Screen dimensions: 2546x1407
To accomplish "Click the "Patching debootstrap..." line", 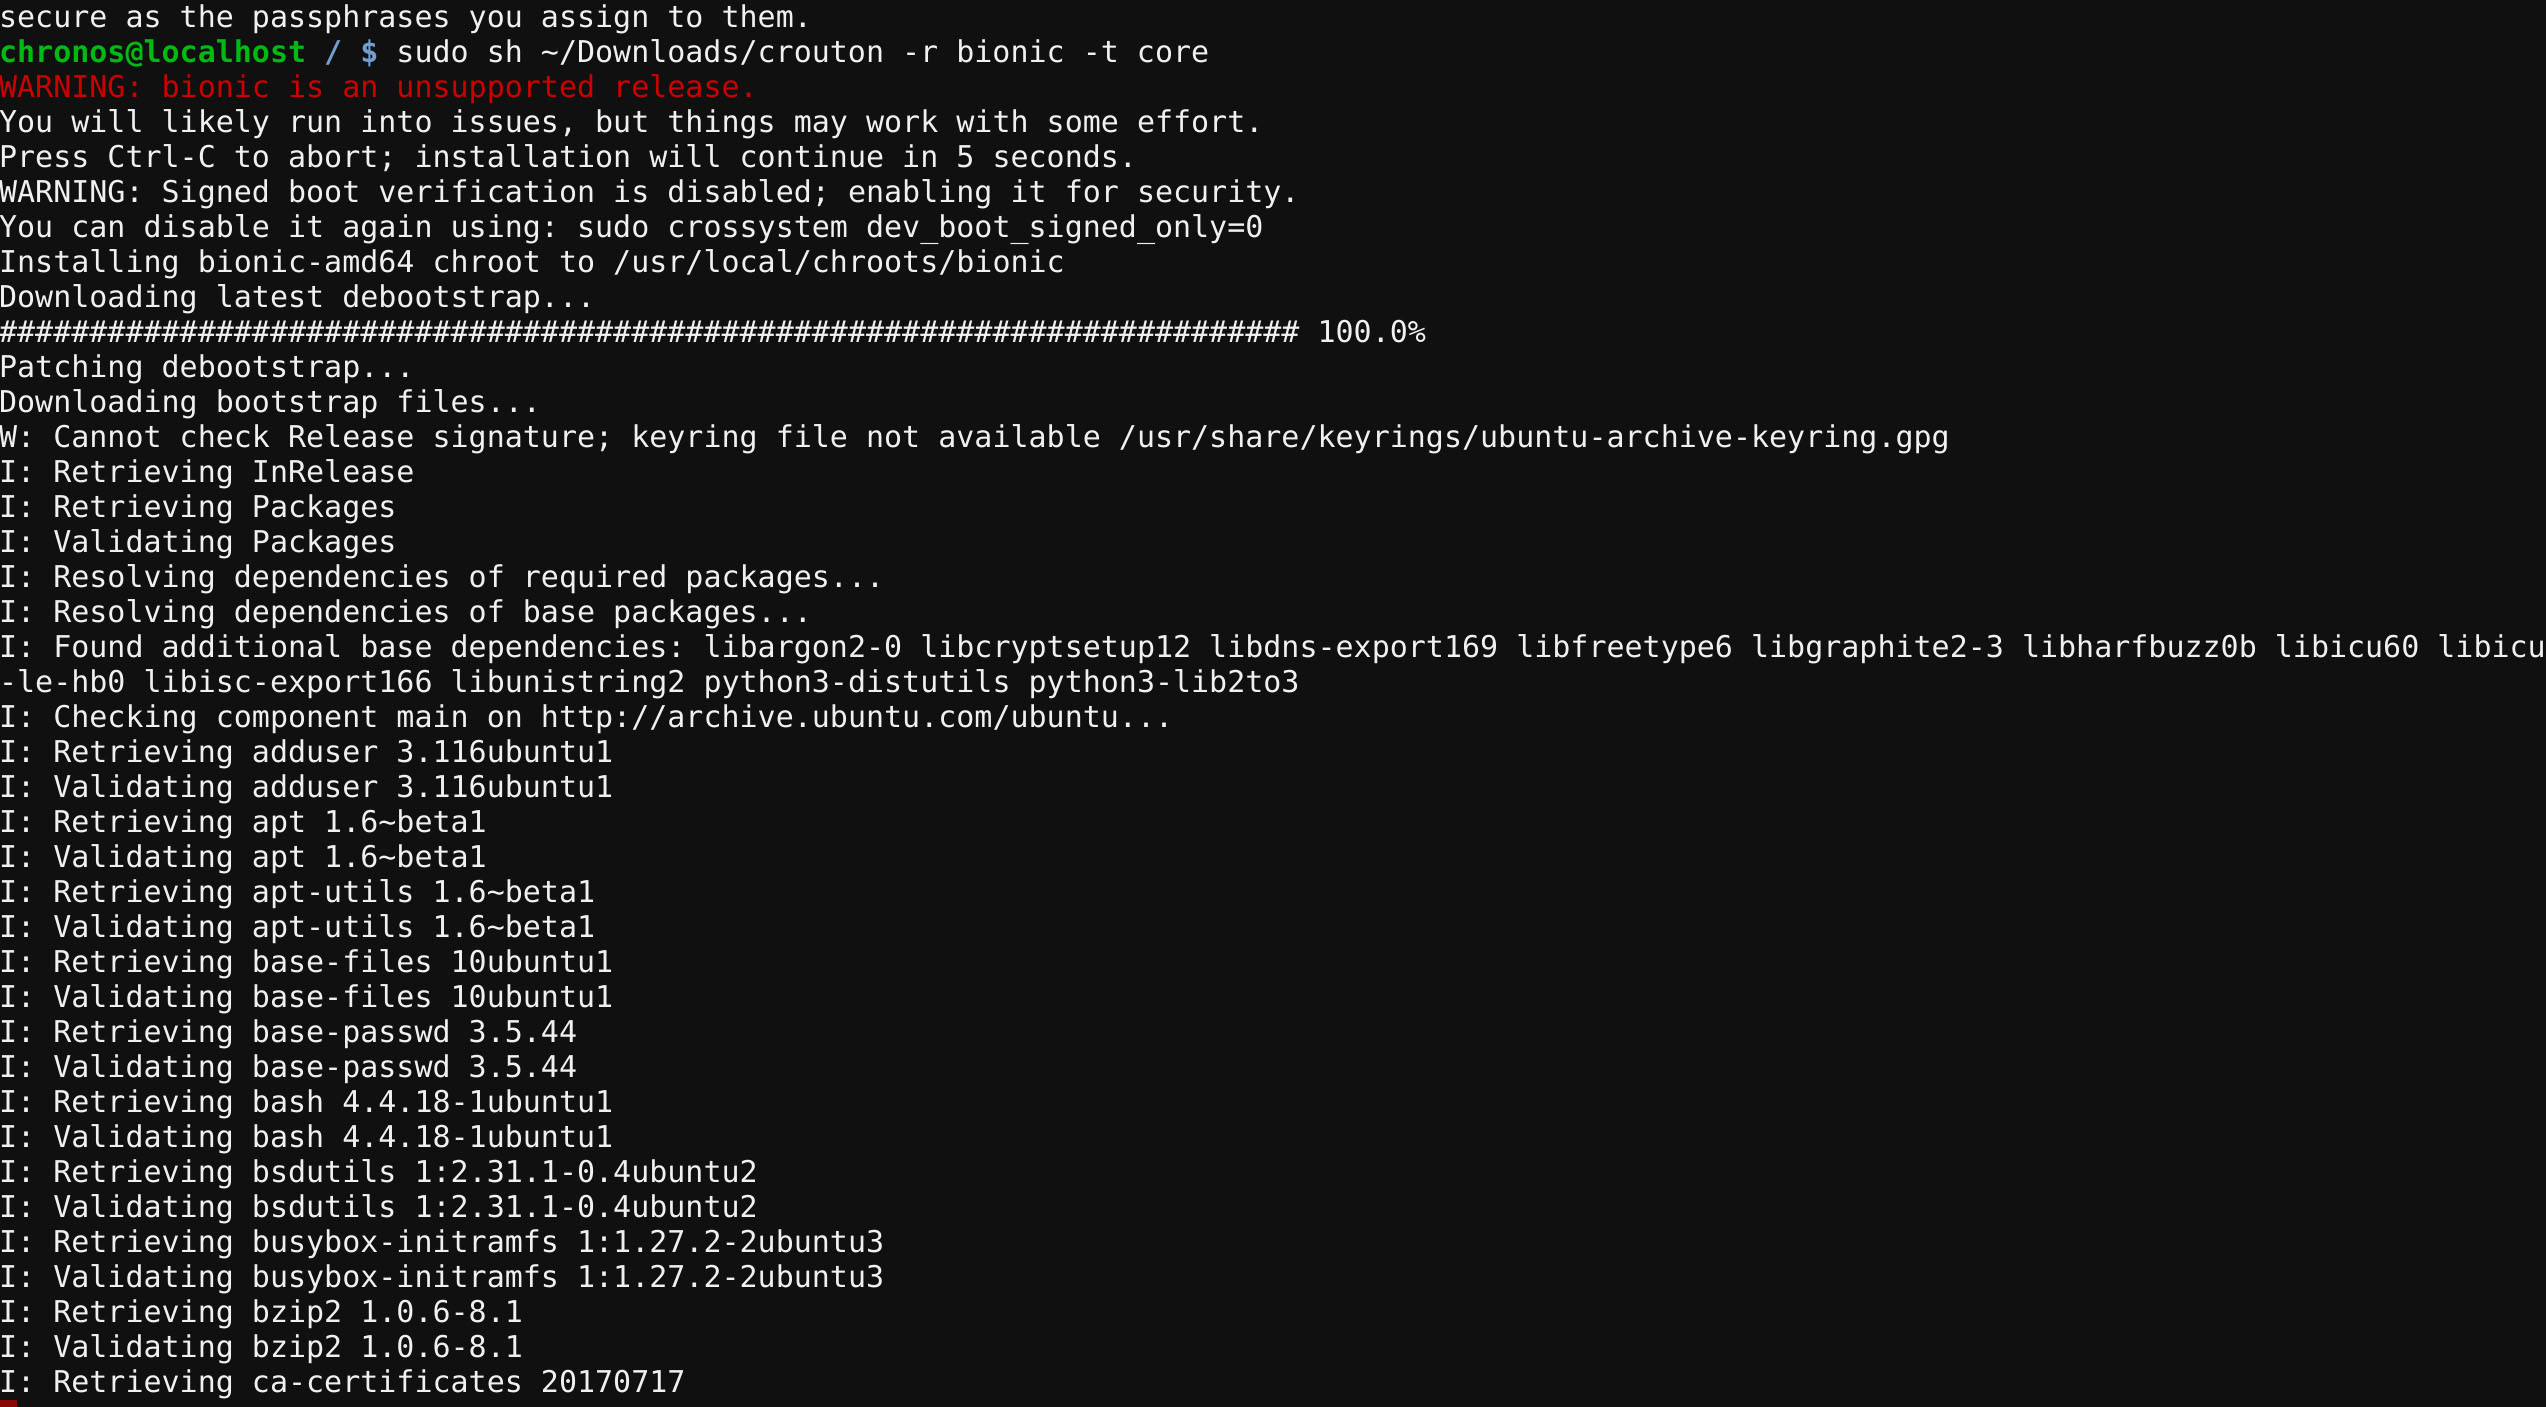I will pyautogui.click(x=206, y=367).
